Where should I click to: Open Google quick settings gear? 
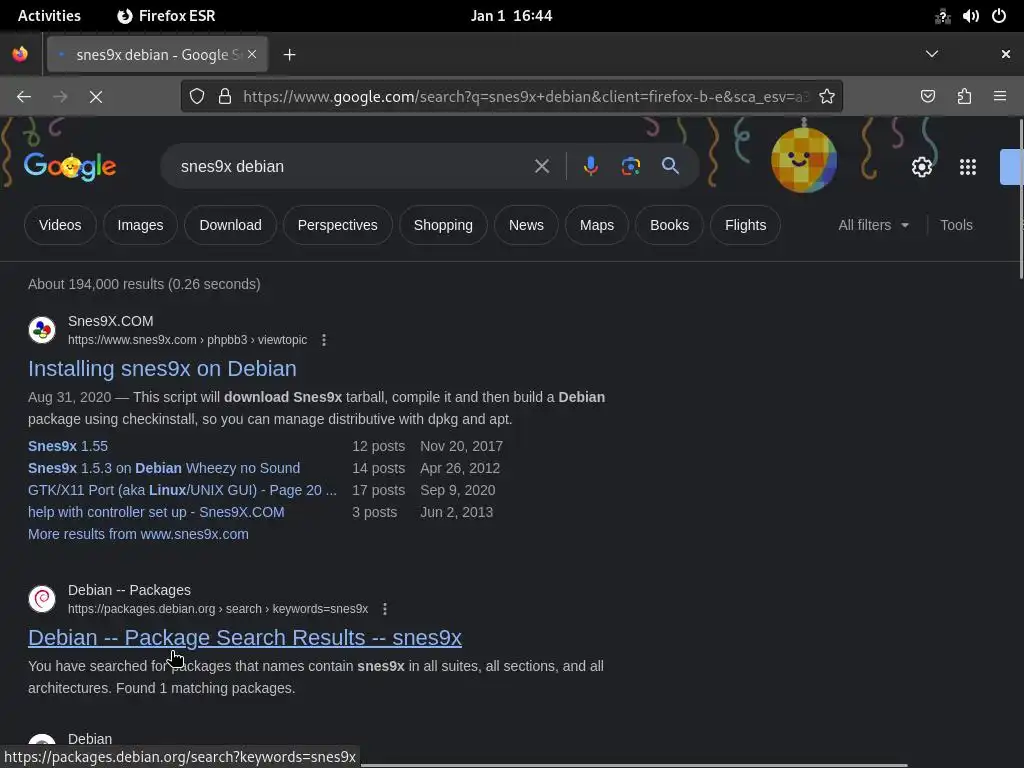921,167
